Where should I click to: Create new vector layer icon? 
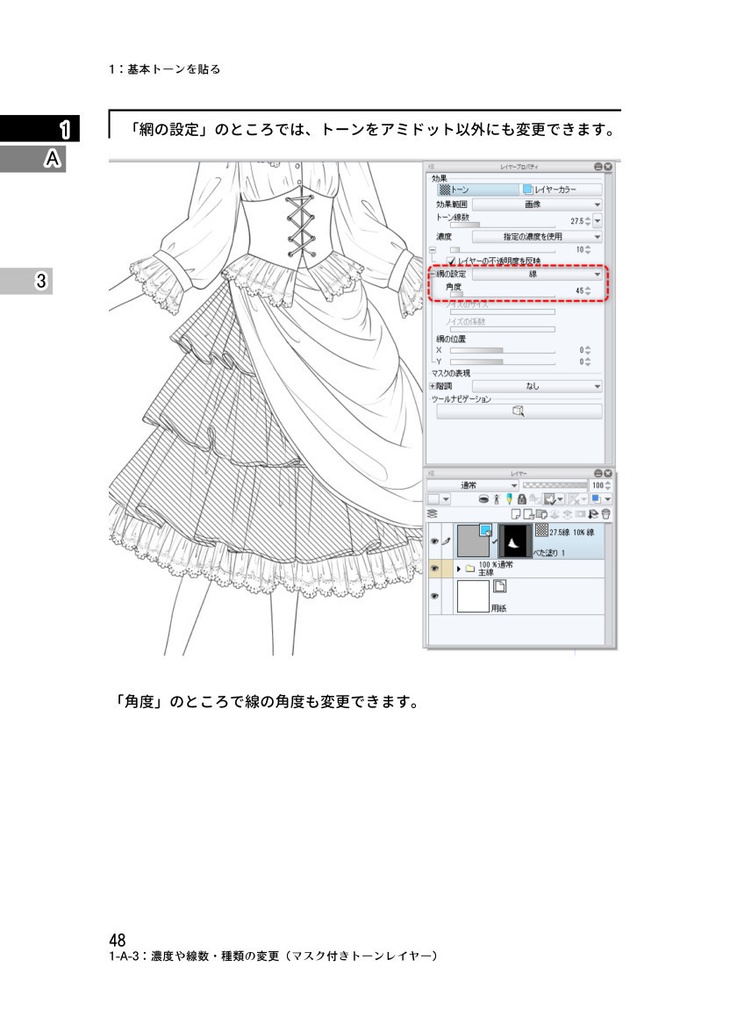pyautogui.click(x=529, y=514)
